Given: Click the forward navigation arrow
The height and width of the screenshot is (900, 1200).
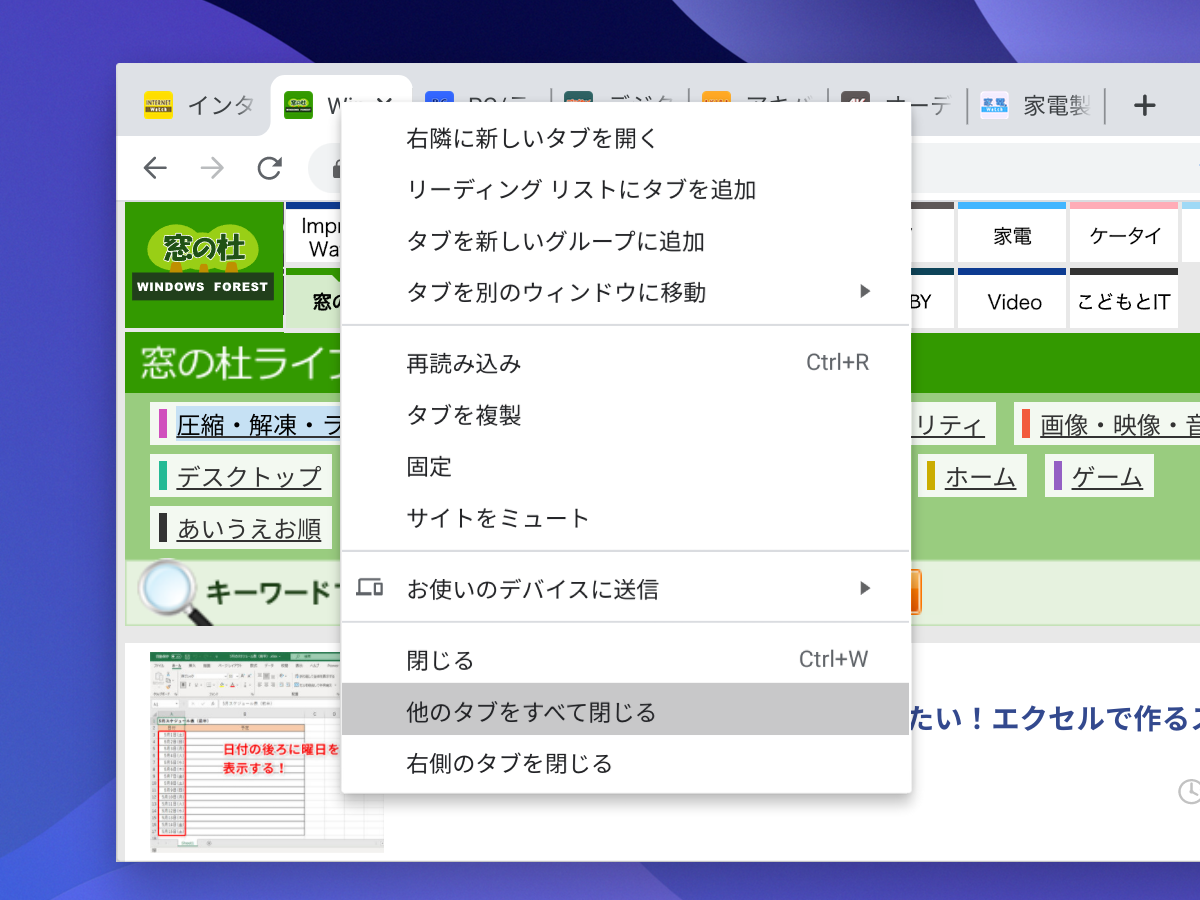Looking at the screenshot, I should click(x=212, y=168).
